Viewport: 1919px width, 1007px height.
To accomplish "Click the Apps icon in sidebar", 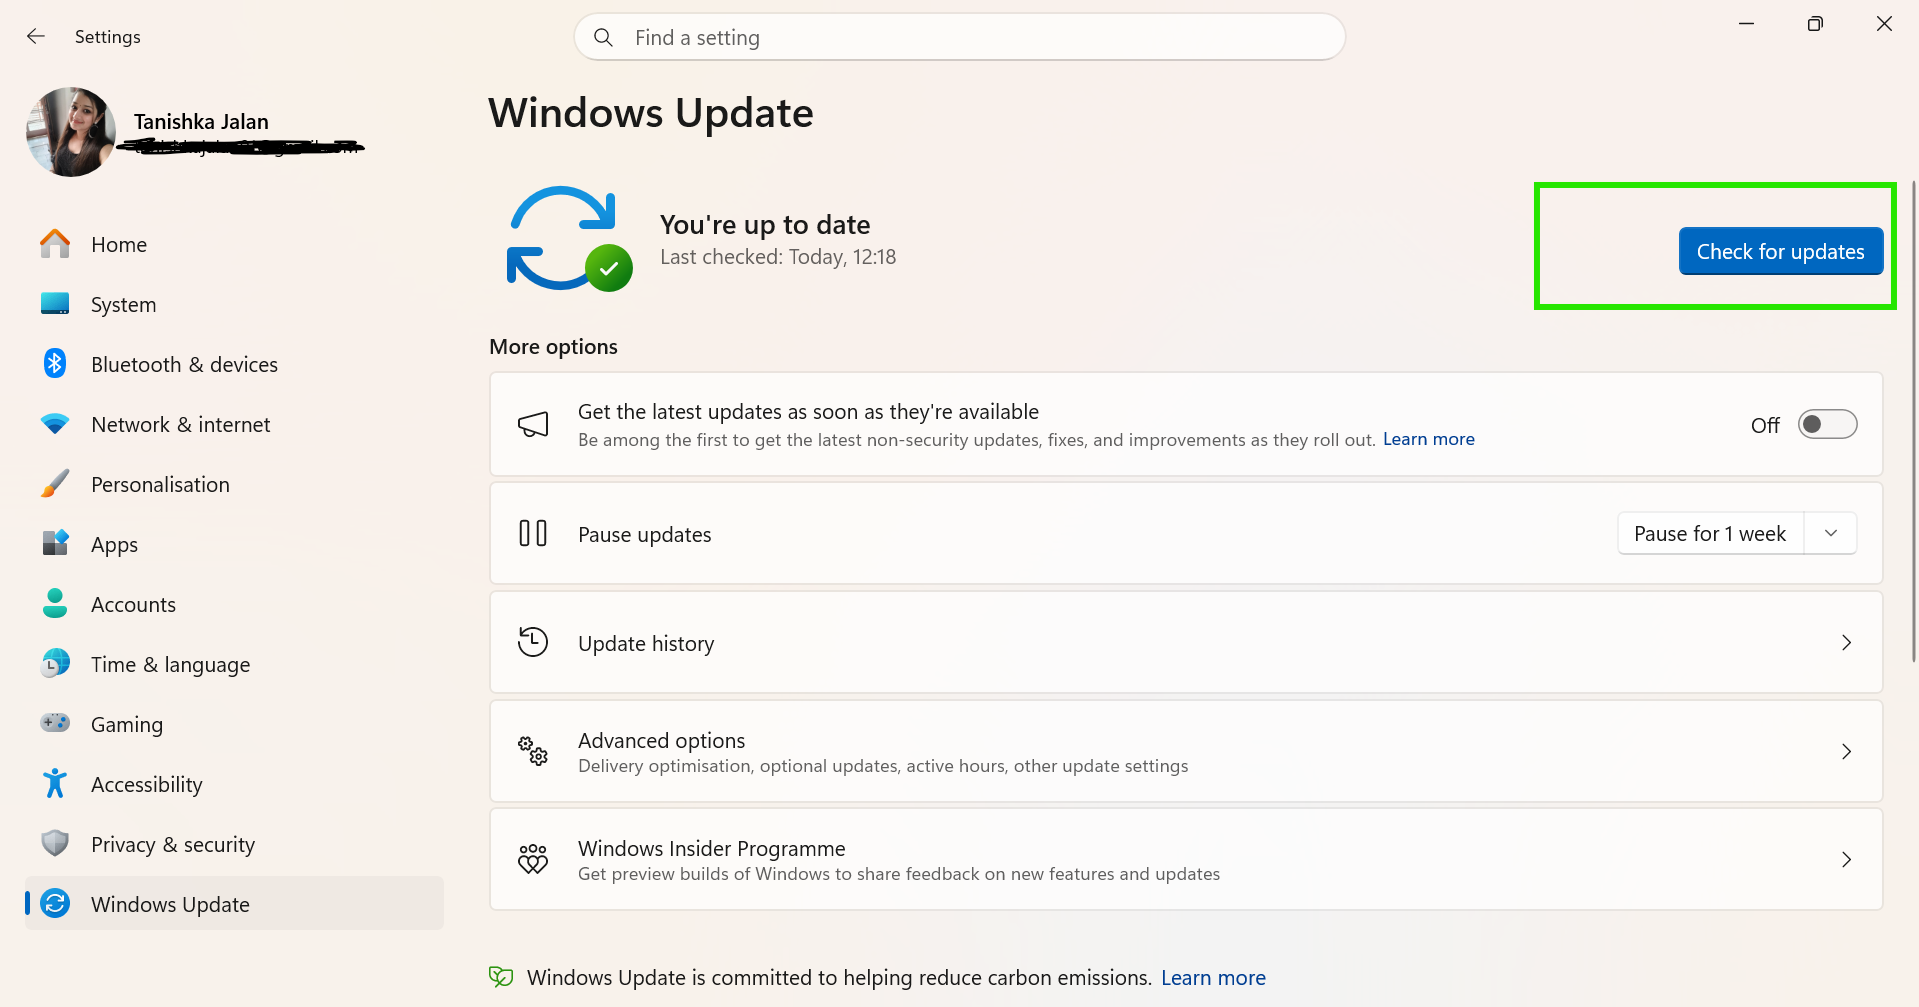I will coord(55,543).
